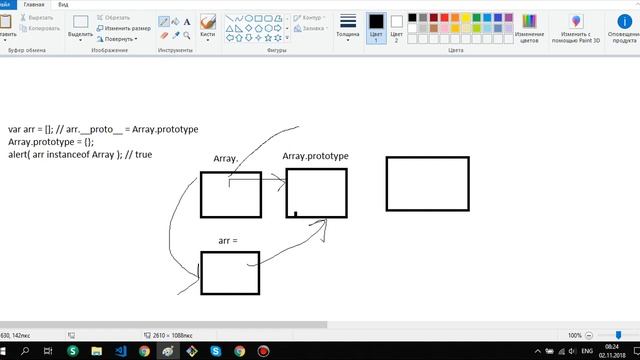Screen dimensions: 640x360
Task: Click Изменить с помощью Paint 3D
Action: coord(576,28)
